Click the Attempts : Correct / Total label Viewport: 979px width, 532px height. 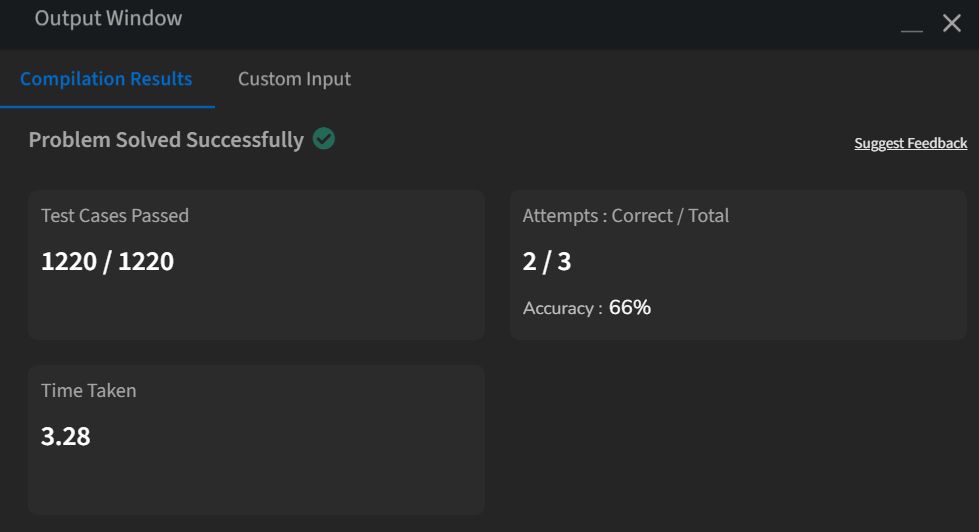(x=626, y=215)
